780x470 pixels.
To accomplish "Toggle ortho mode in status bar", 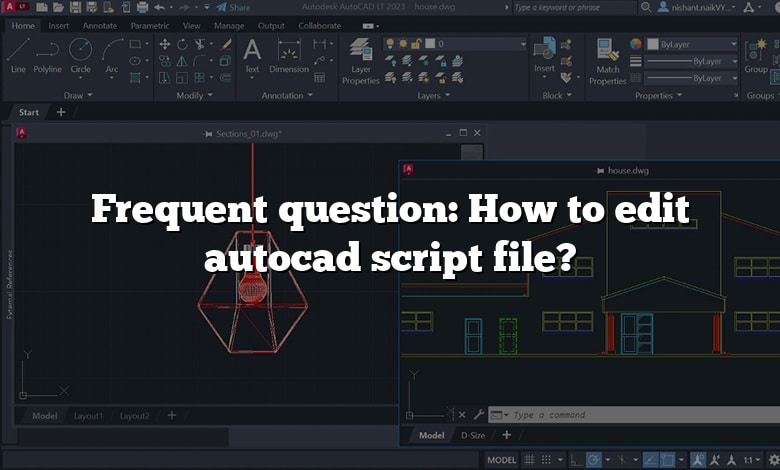I will click(576, 460).
